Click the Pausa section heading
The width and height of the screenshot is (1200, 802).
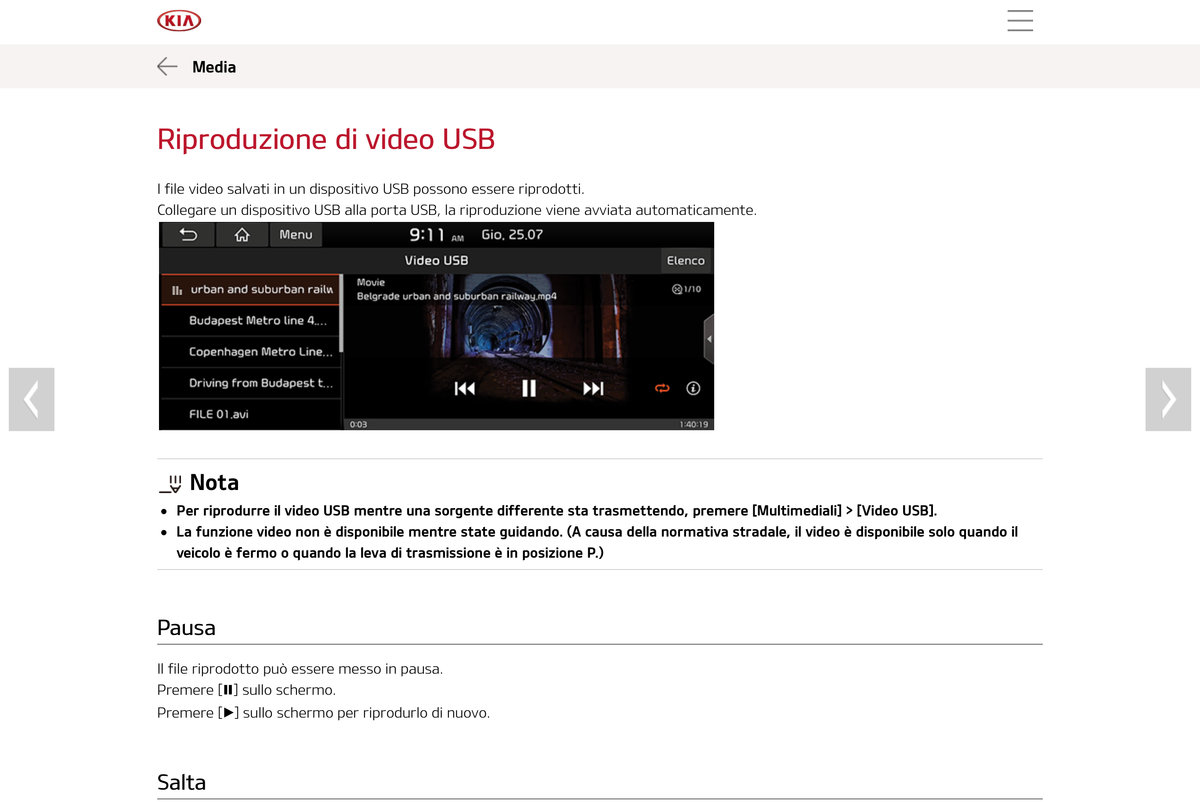tap(186, 628)
